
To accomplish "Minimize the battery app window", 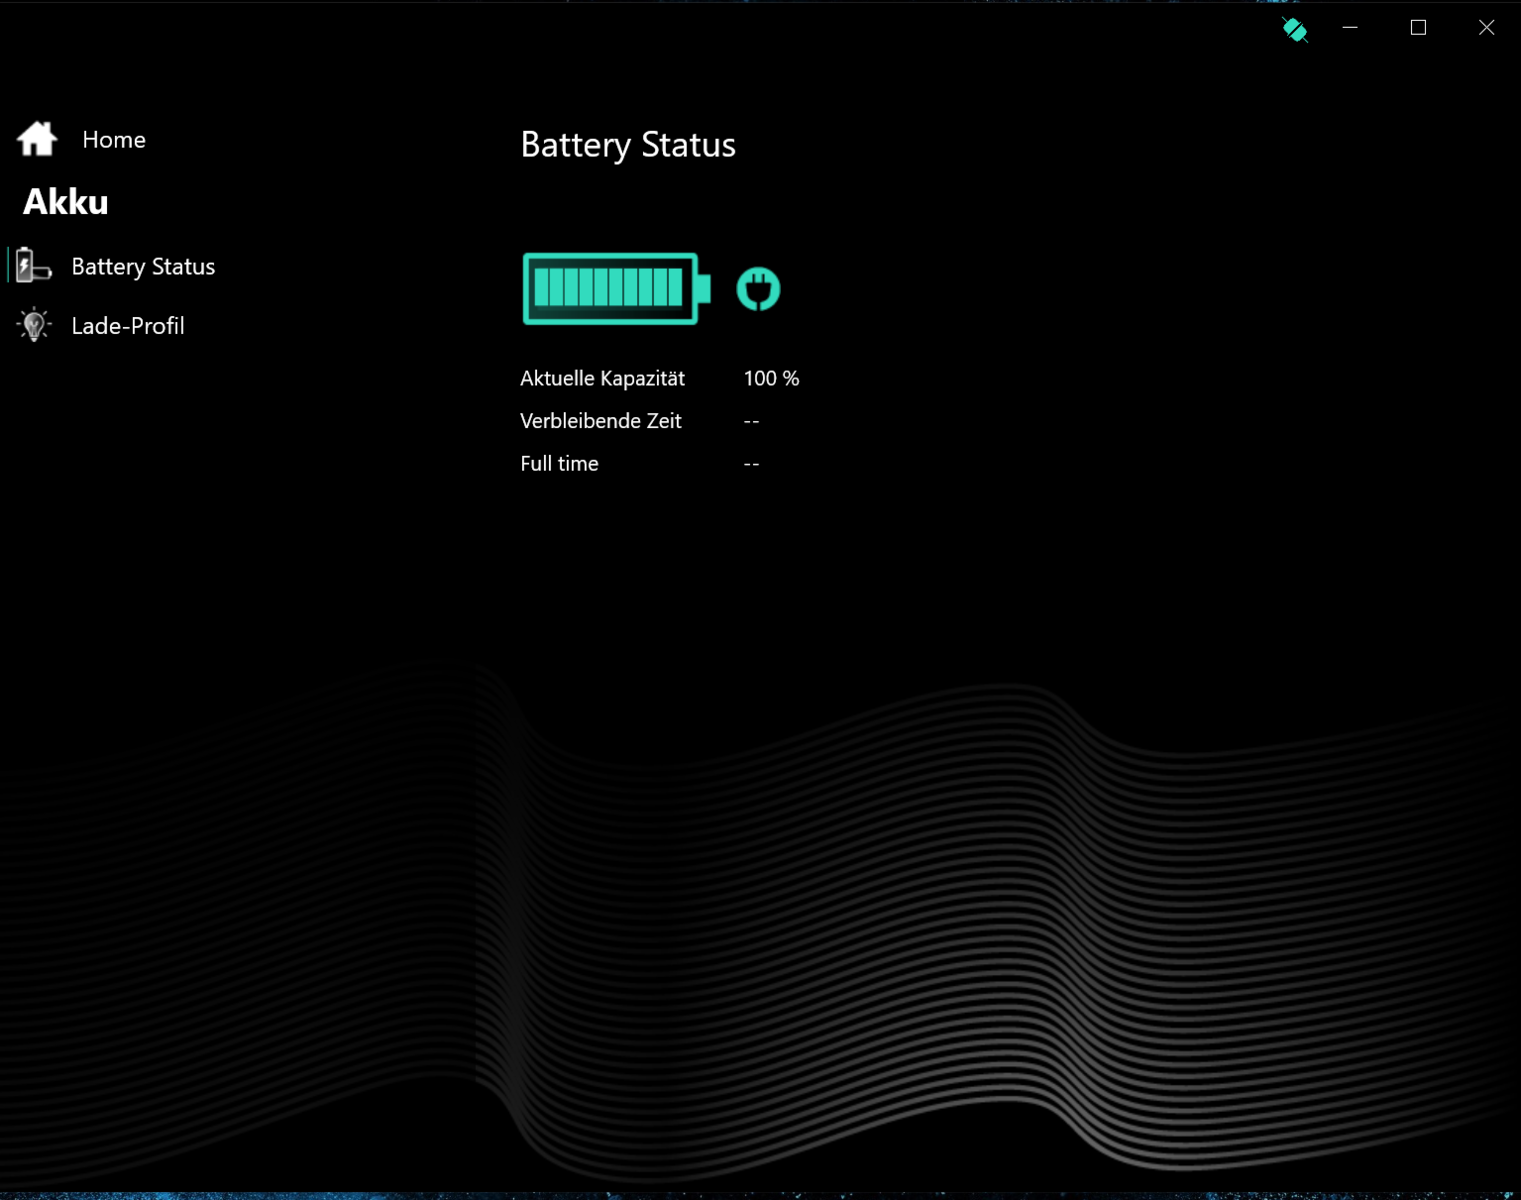I will (x=1350, y=28).
